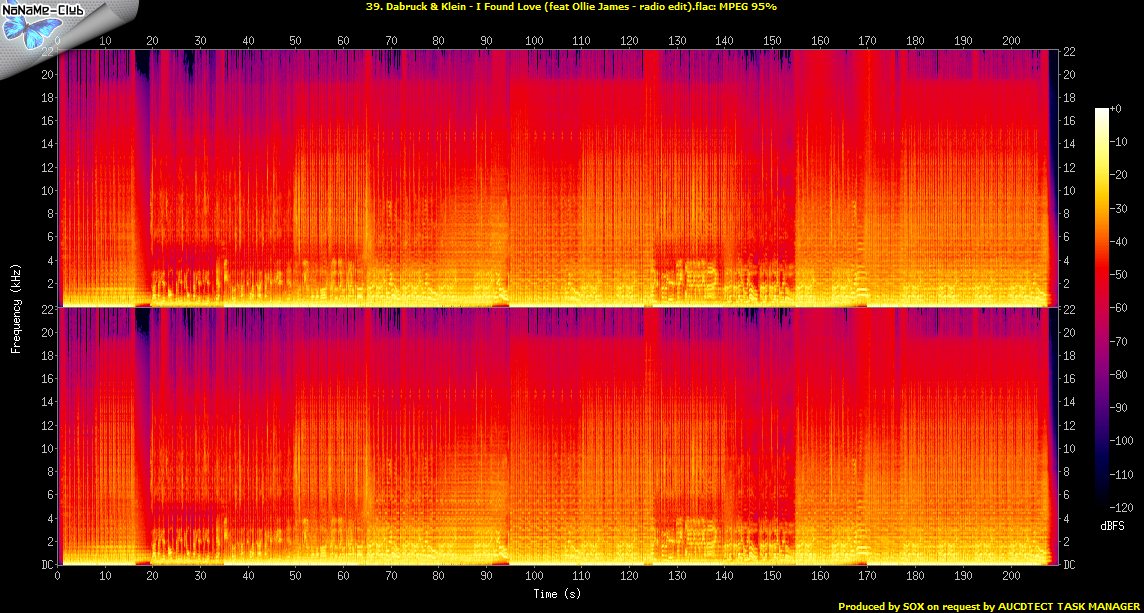
Task: Click the upper channel spectrogram plot
Action: coord(557,178)
